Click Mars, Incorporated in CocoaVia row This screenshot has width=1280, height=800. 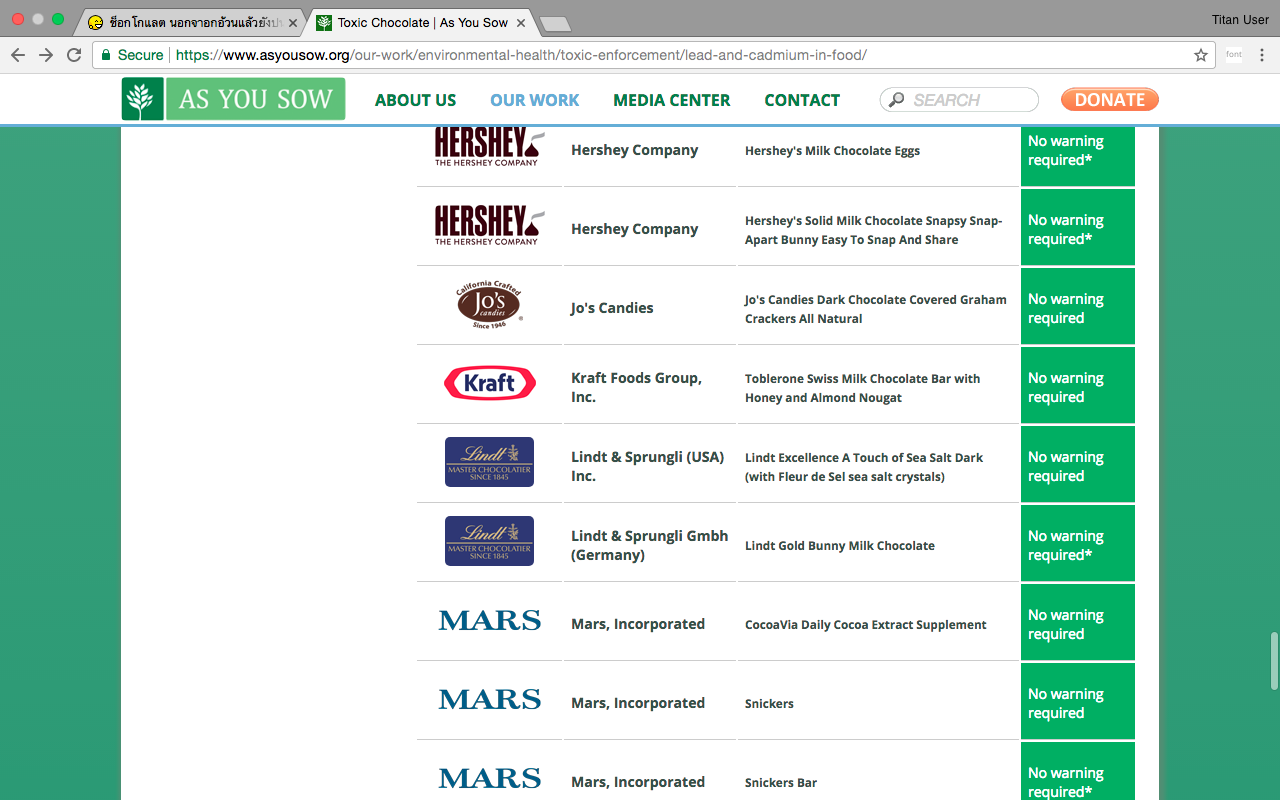coord(638,624)
